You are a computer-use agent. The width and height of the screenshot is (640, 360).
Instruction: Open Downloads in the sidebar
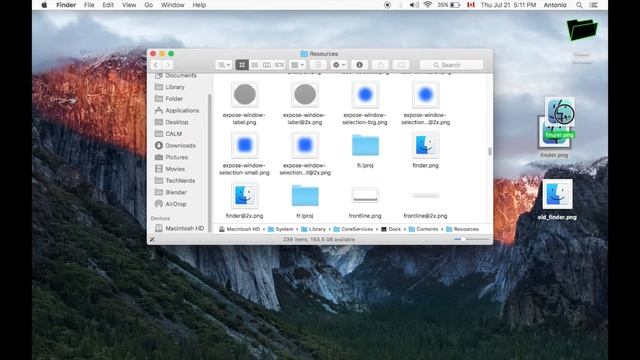(176, 145)
